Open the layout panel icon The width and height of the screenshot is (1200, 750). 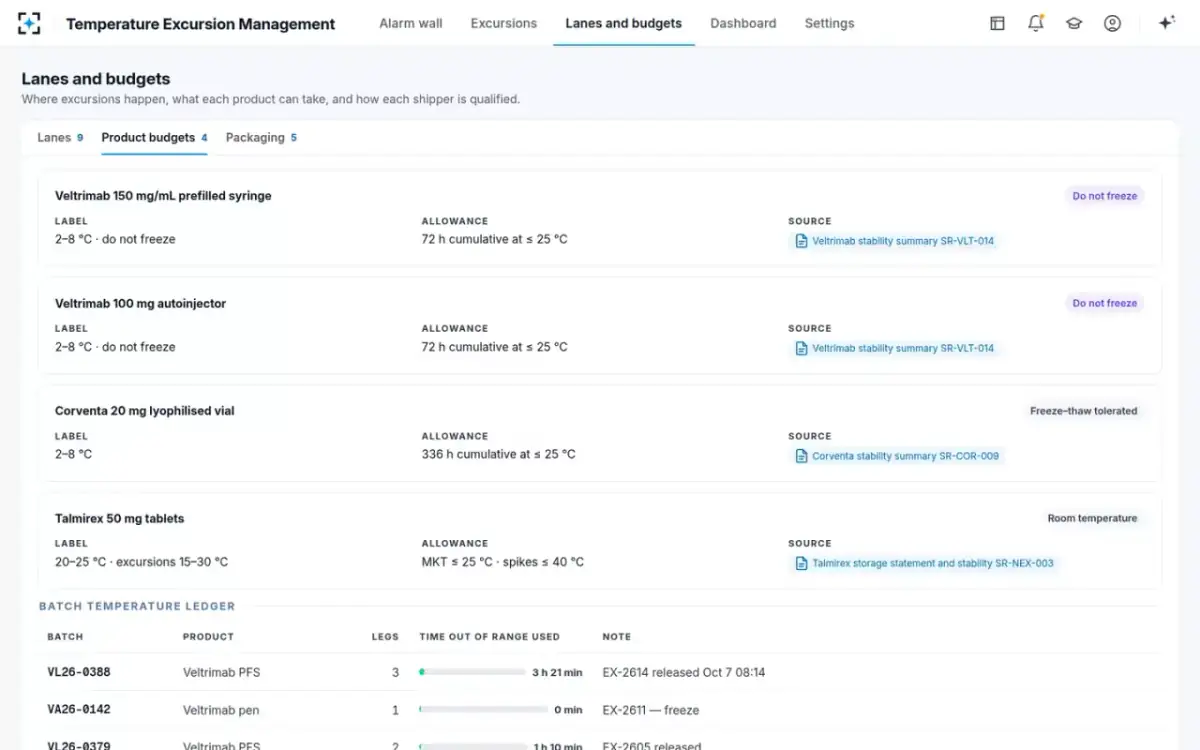pyautogui.click(x=997, y=23)
